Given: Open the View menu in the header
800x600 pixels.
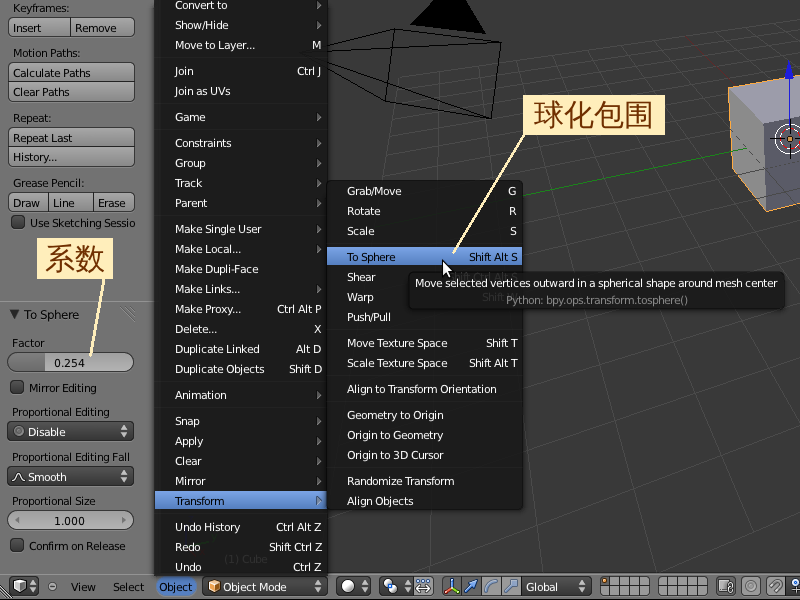Looking at the screenshot, I should [x=83, y=586].
